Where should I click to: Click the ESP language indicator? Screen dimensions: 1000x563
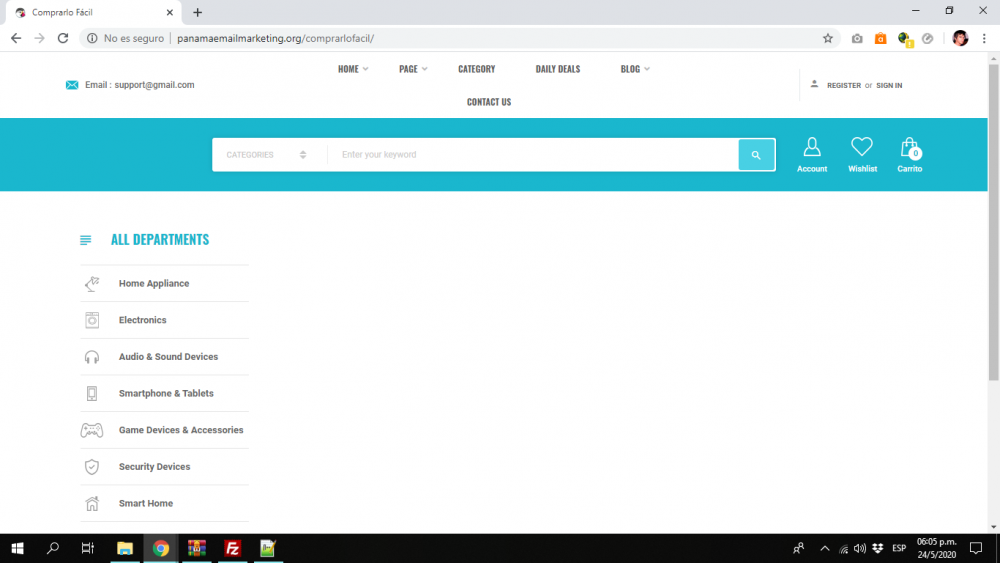(x=899, y=548)
